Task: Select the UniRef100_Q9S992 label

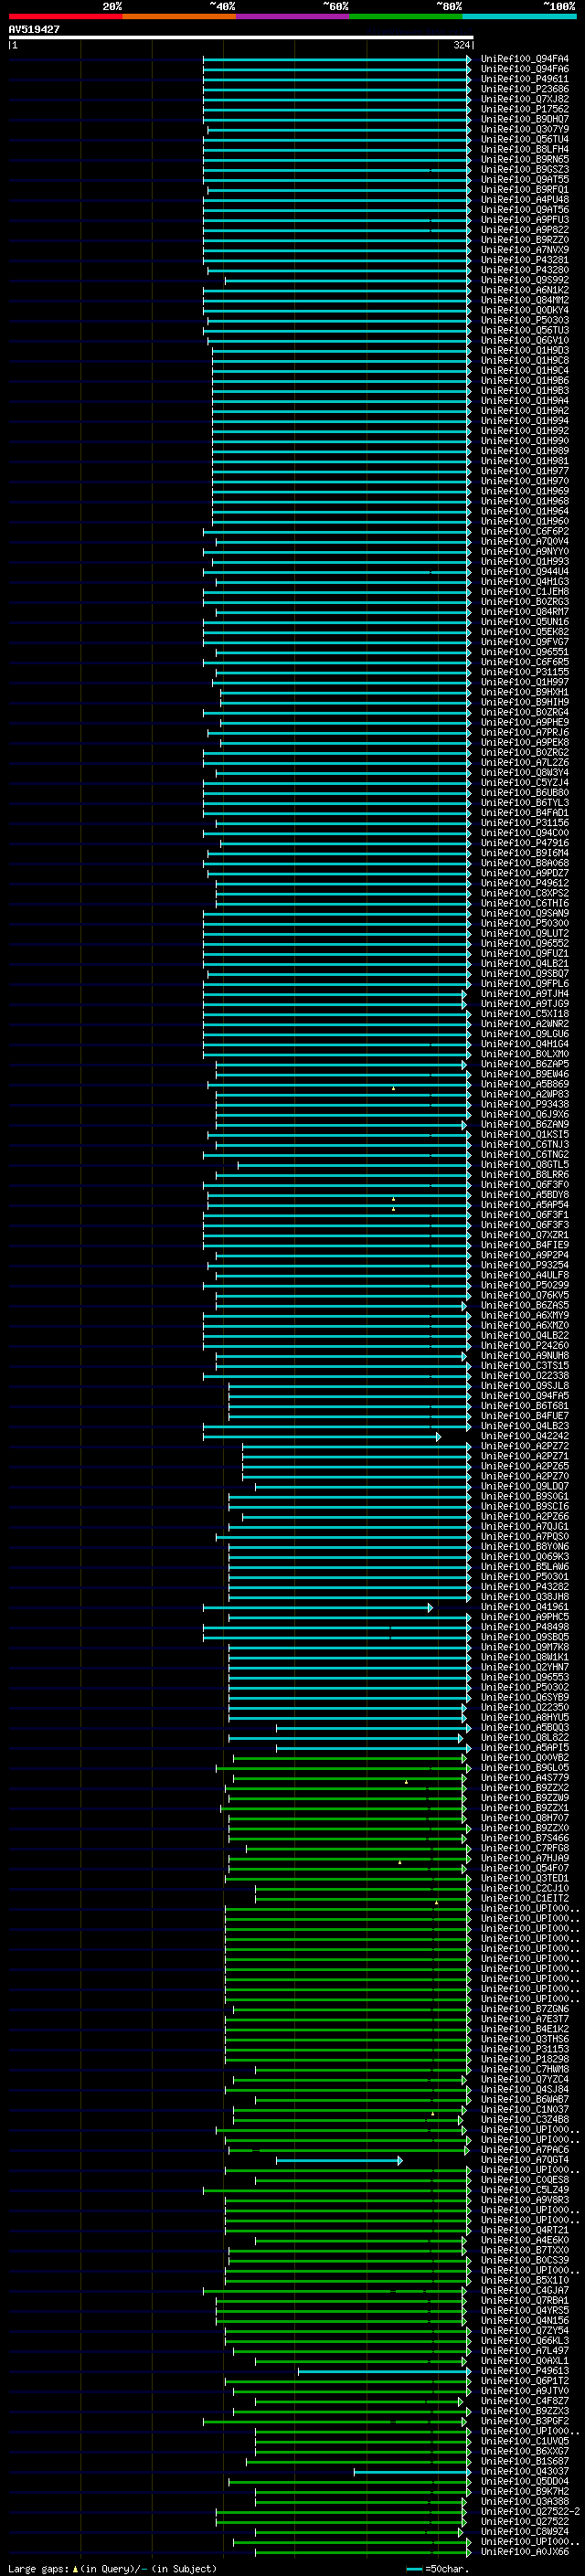Action: tap(525, 280)
